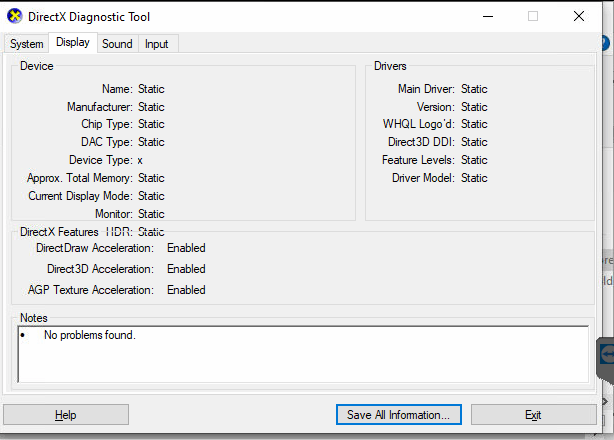Click the Direct3D DDI label
Viewport: 614px width, 440px height.
tap(421, 142)
